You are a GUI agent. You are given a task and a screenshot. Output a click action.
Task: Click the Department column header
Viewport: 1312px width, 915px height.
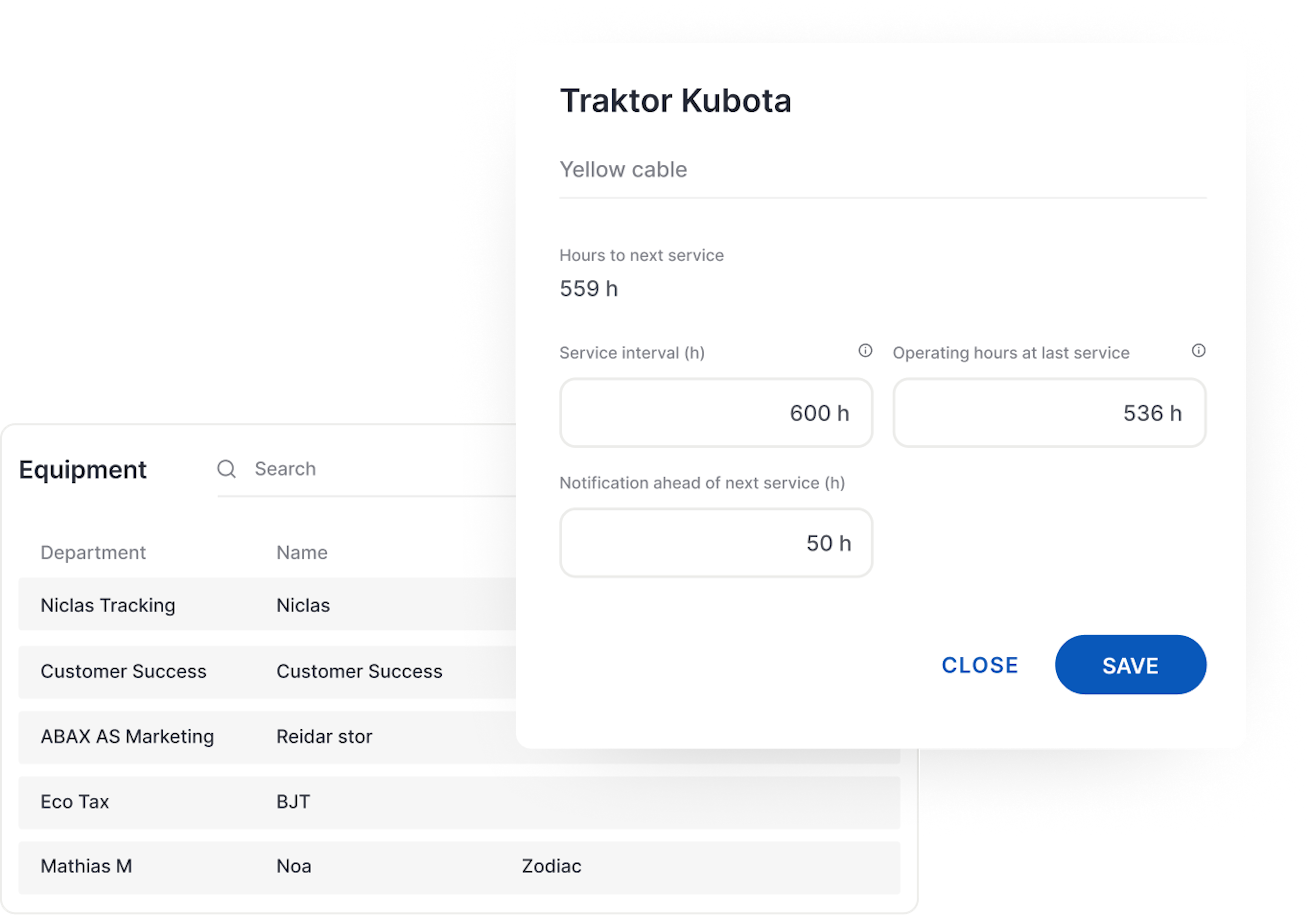[x=93, y=553]
